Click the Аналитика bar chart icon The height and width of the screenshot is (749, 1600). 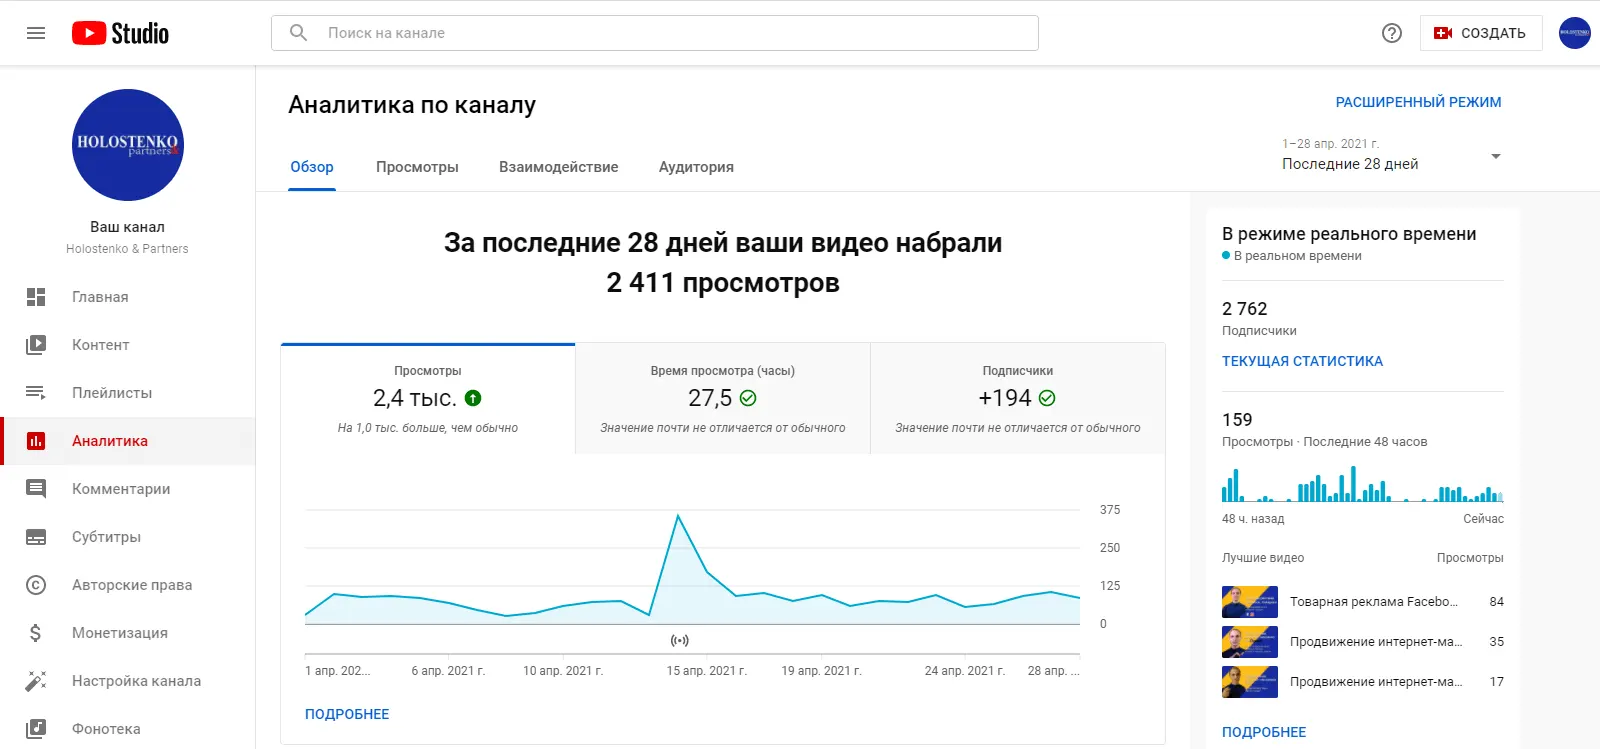36,441
